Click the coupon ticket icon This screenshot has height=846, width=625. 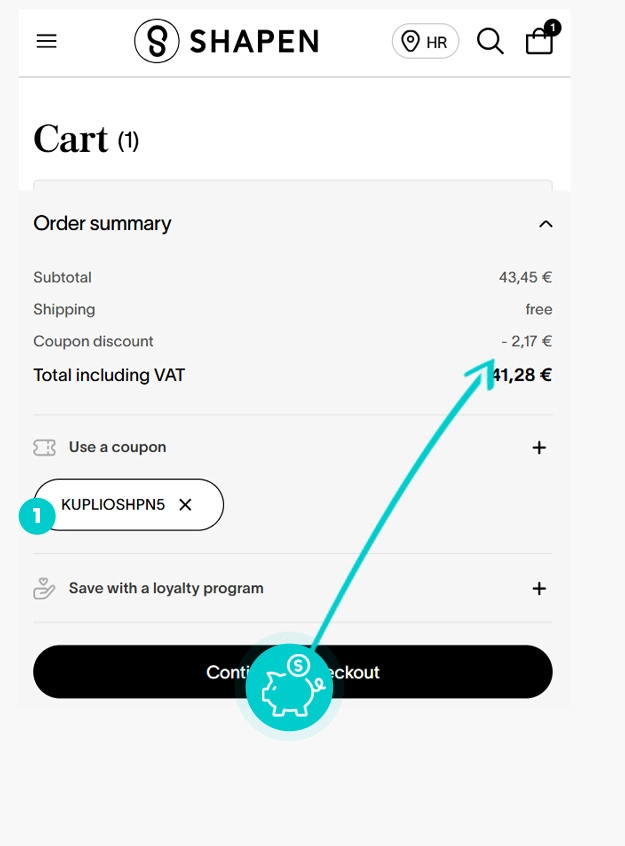click(44, 447)
